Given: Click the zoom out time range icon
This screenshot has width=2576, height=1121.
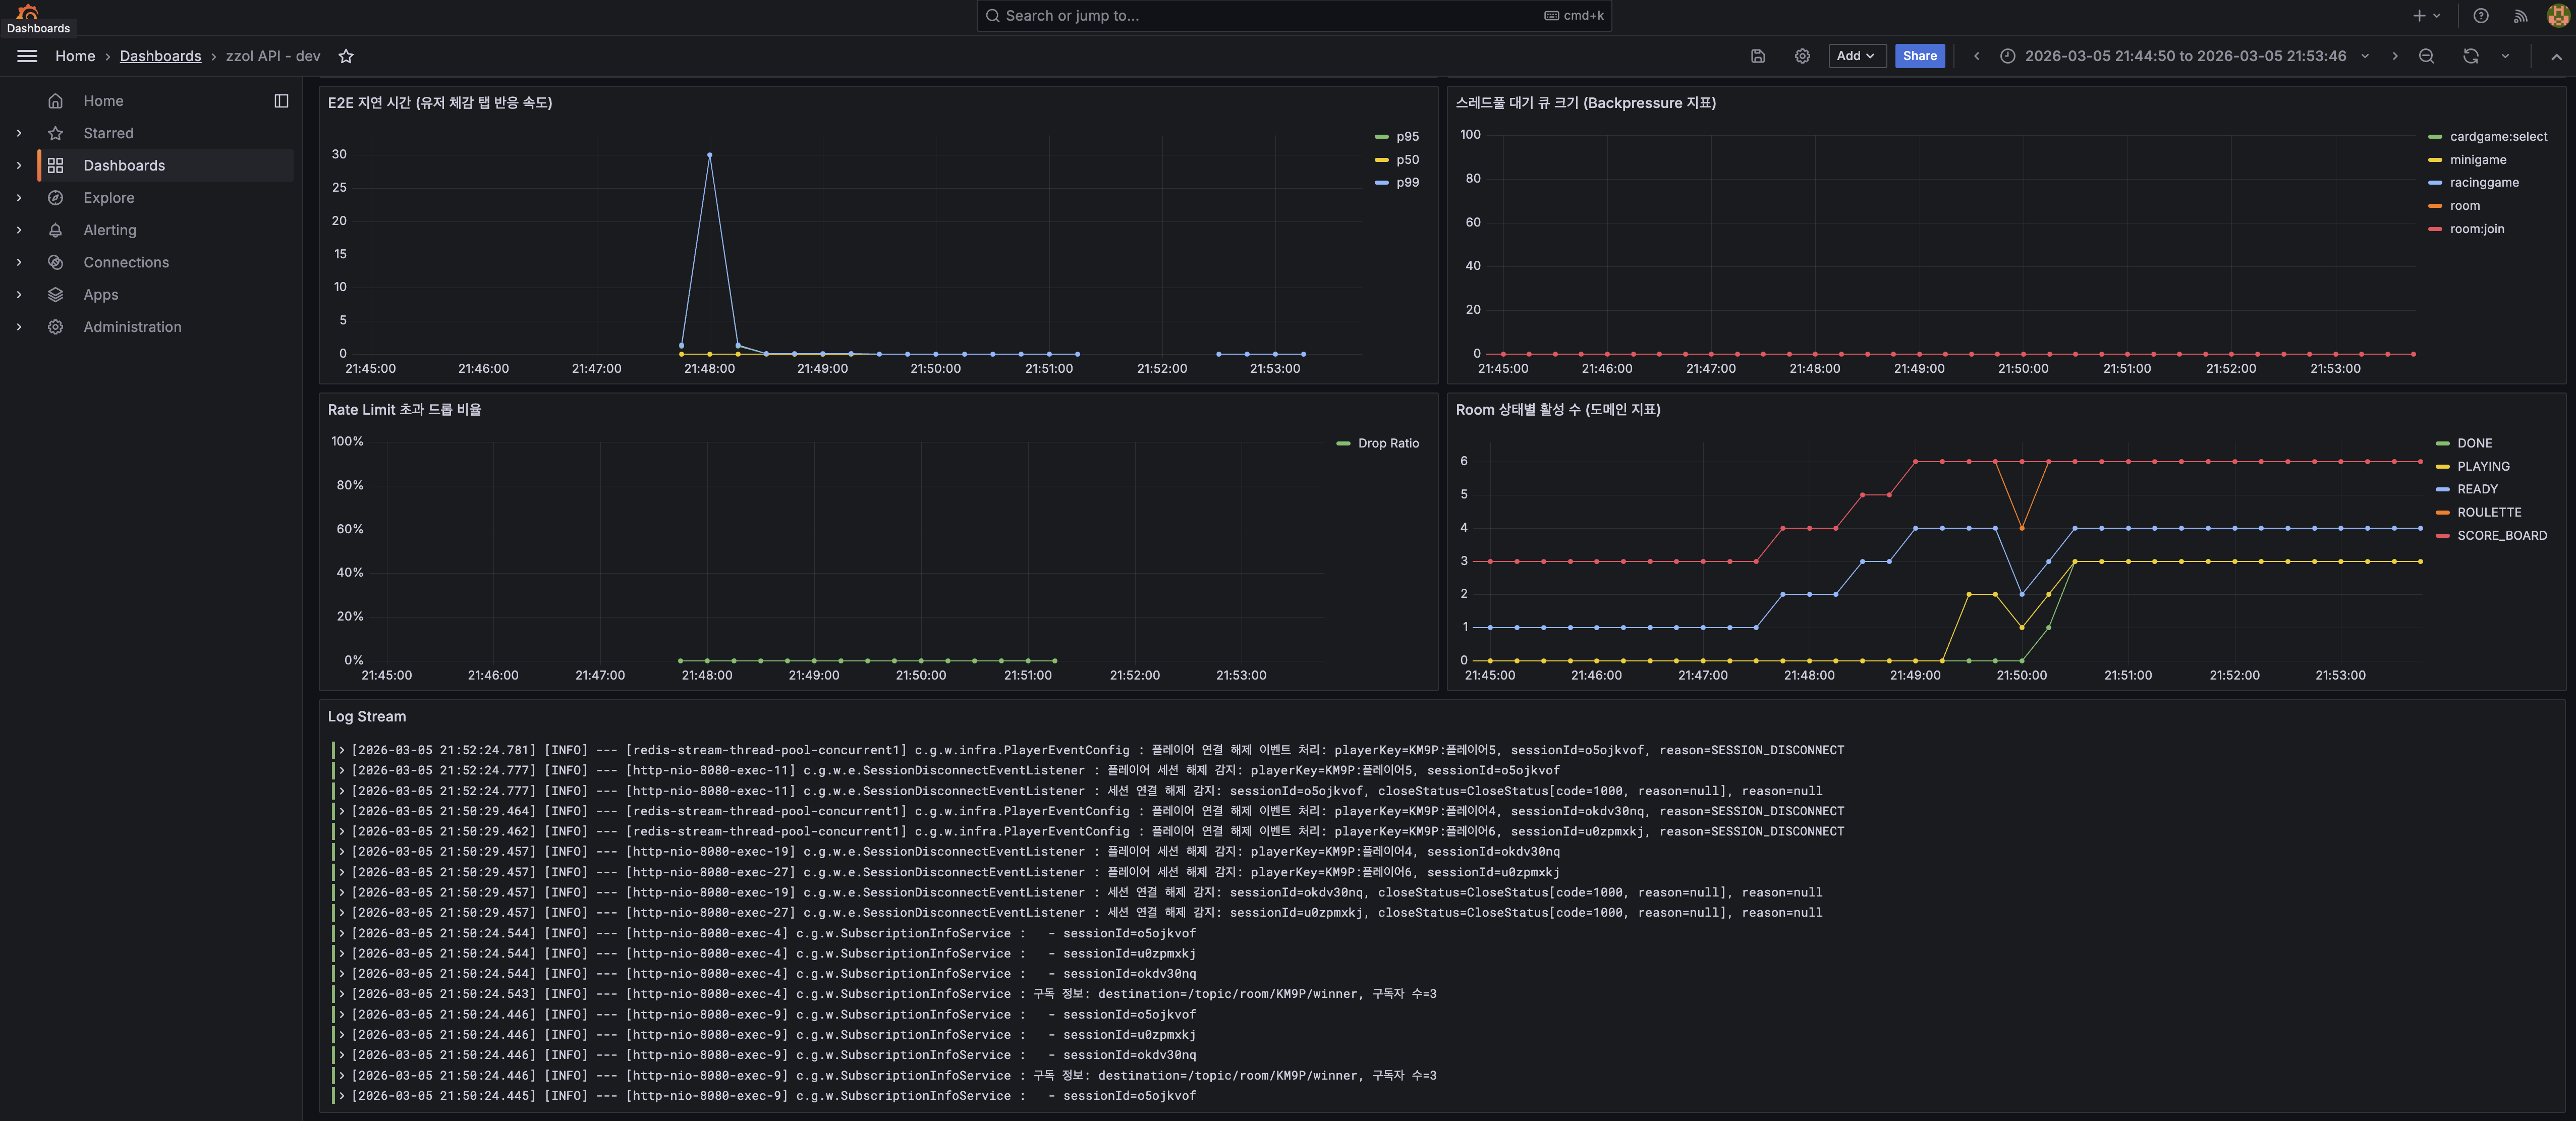Looking at the screenshot, I should tap(2425, 56).
